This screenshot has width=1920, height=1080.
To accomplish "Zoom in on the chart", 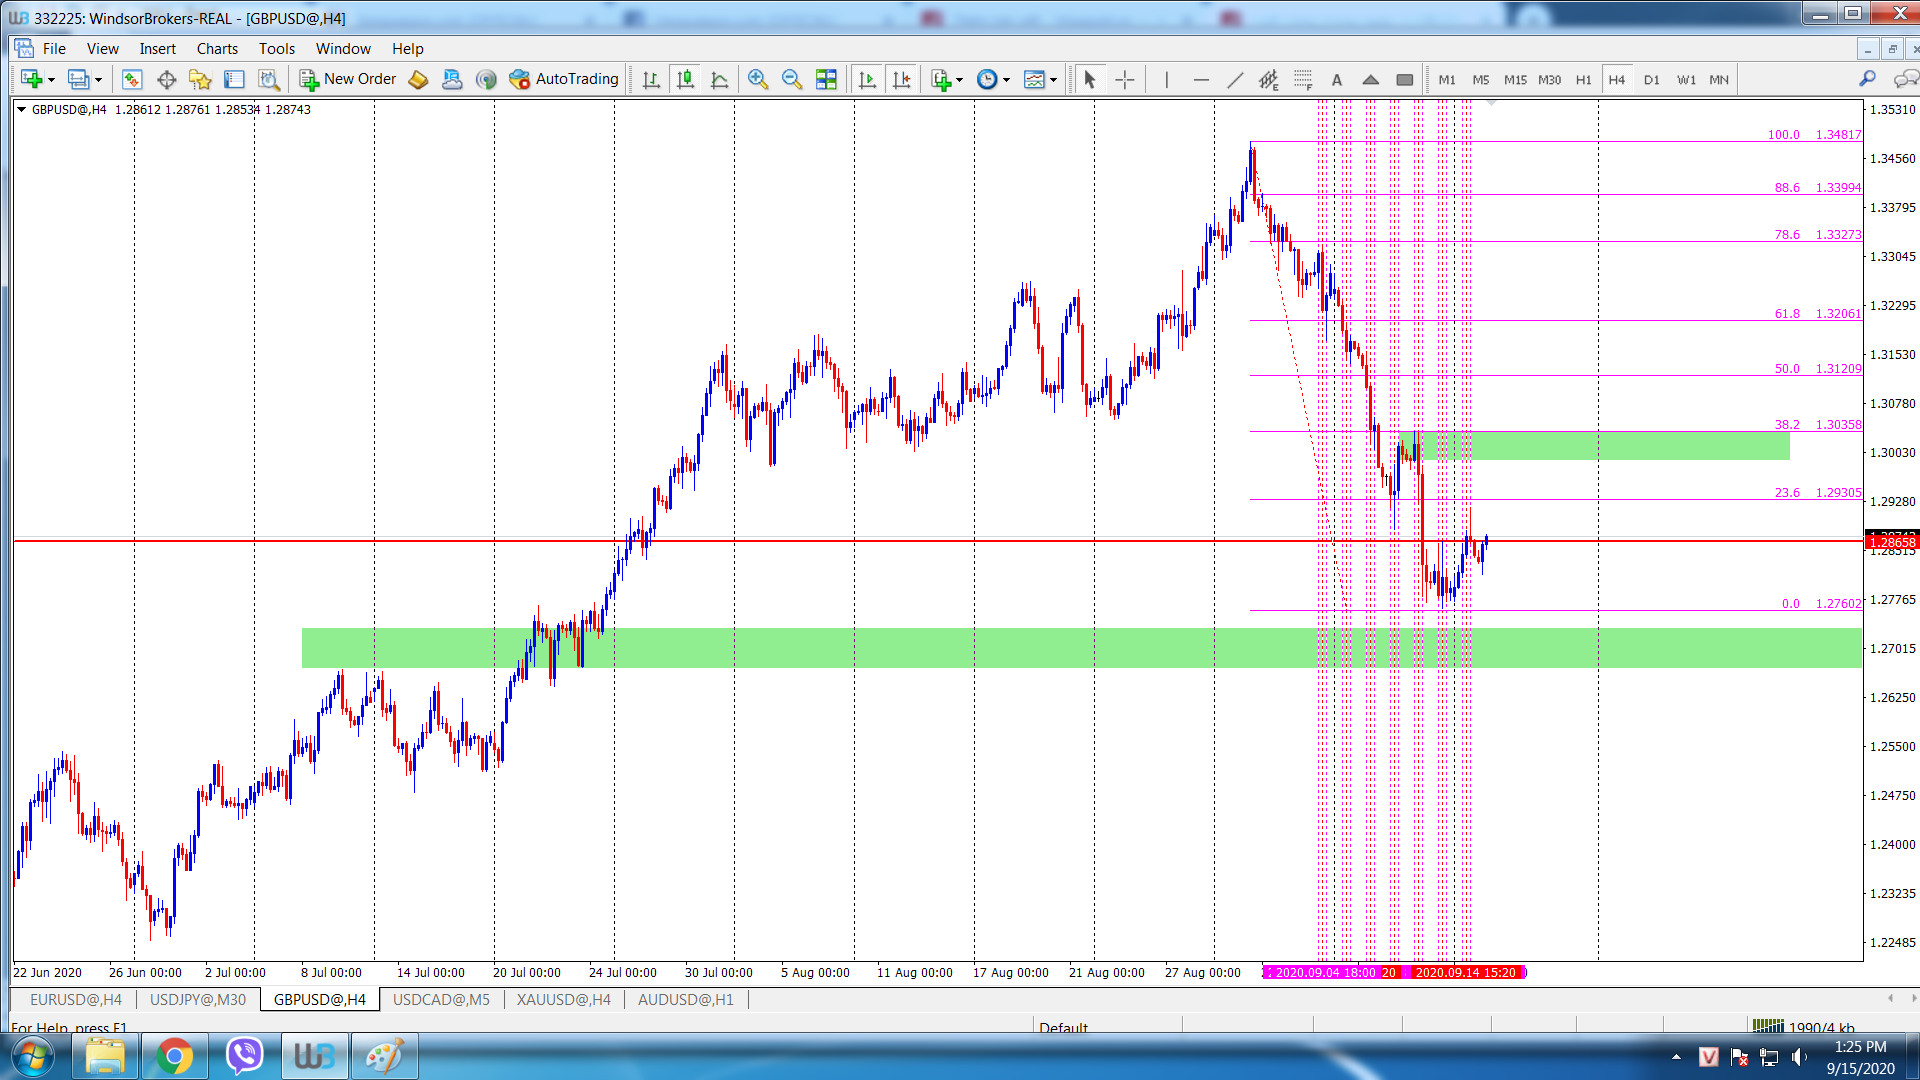I will click(x=758, y=79).
